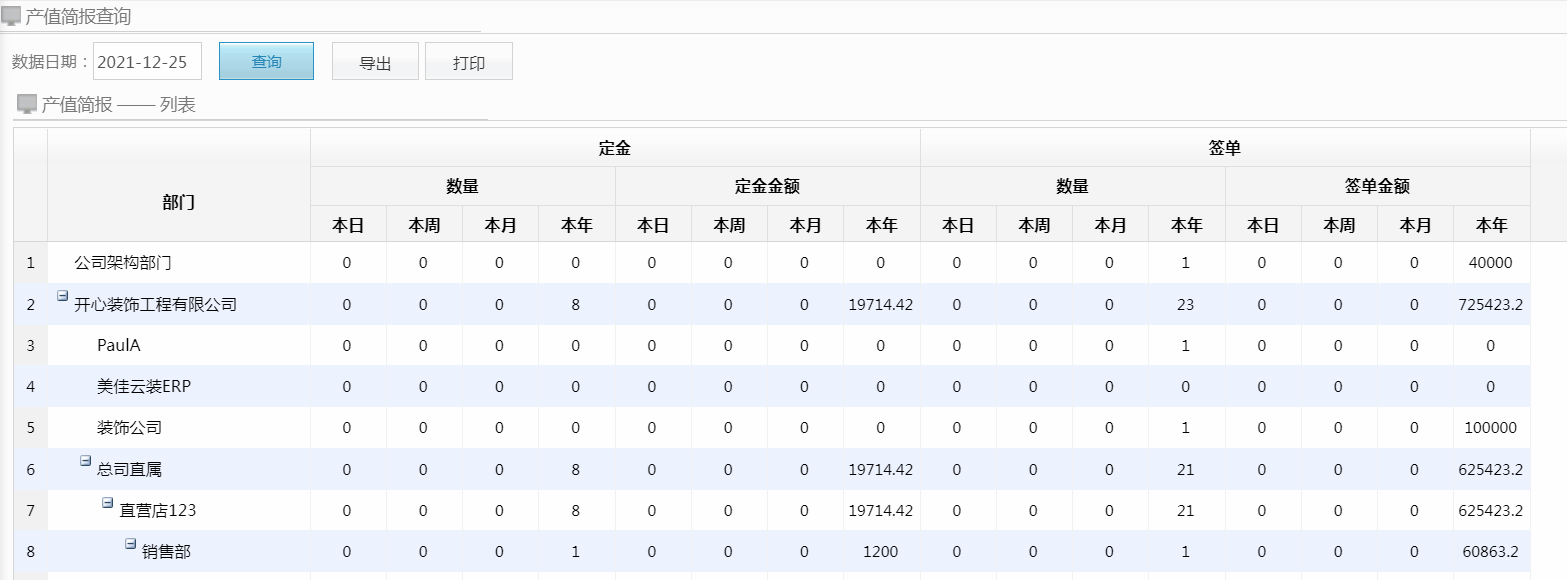
Task: Select the 美佳云装ERP department row
Action: [x=143, y=387]
